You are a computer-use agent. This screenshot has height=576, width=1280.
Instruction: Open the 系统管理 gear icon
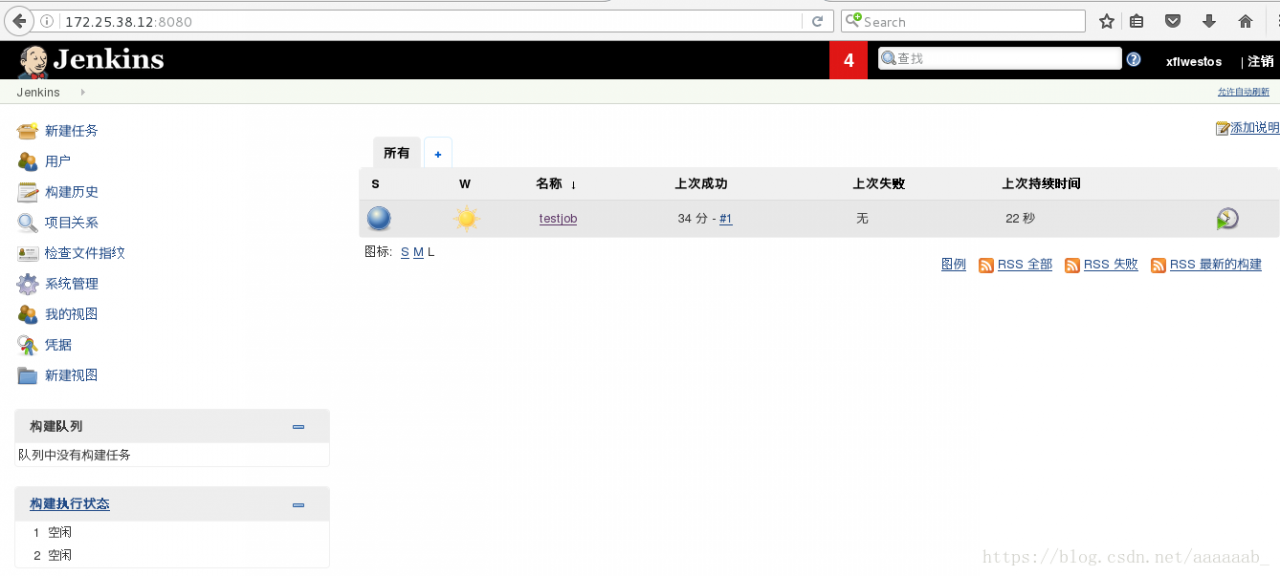pos(27,284)
